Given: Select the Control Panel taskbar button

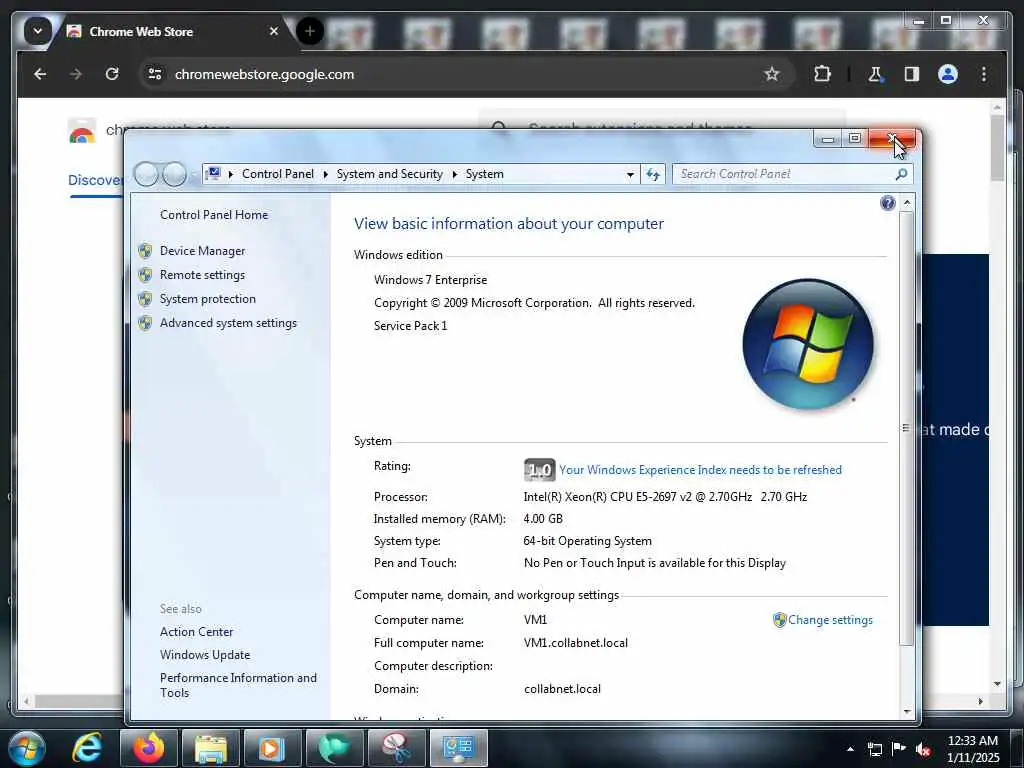Looking at the screenshot, I should (x=458, y=748).
